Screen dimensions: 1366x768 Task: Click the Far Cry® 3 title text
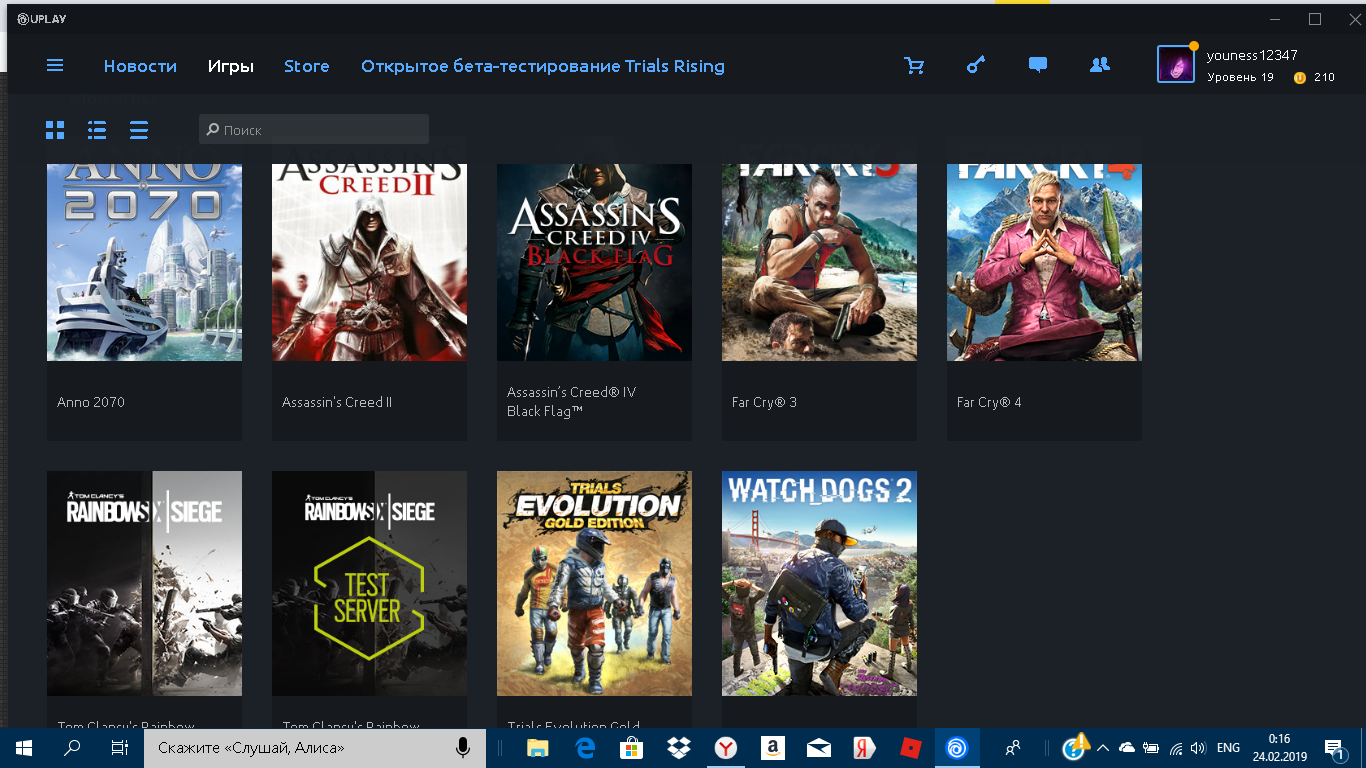click(x=764, y=402)
